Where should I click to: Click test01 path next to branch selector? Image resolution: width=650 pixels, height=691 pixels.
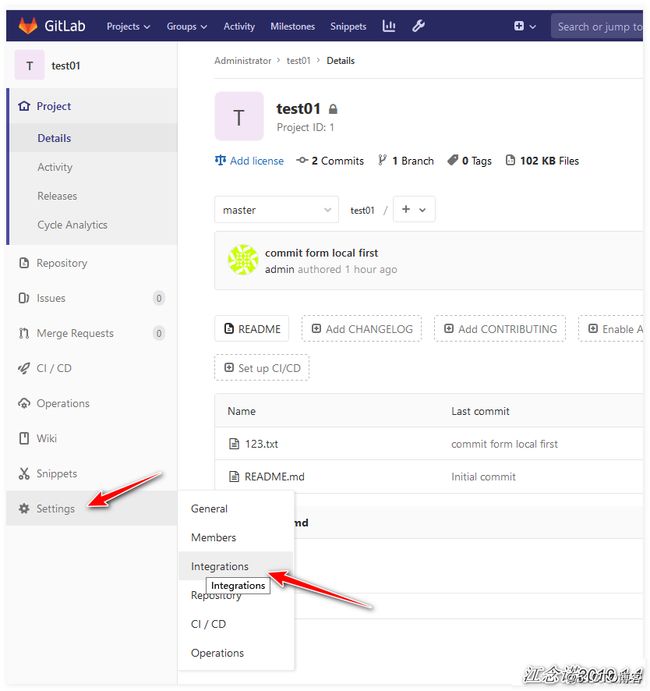pos(362,210)
